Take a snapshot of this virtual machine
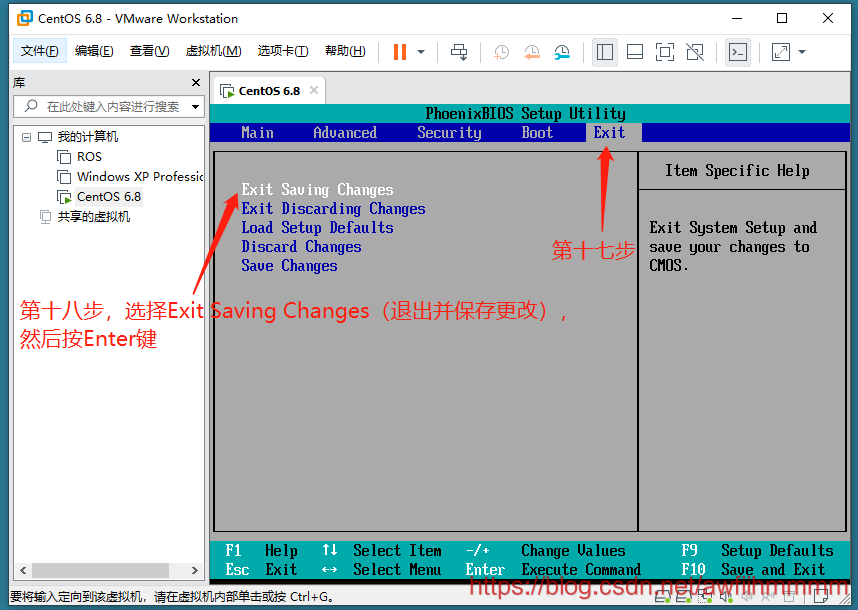 pyautogui.click(x=501, y=52)
